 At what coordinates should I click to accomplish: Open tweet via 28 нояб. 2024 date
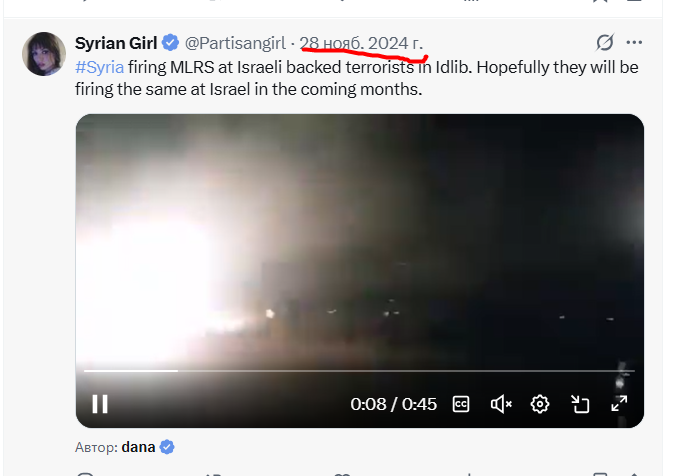click(361, 43)
